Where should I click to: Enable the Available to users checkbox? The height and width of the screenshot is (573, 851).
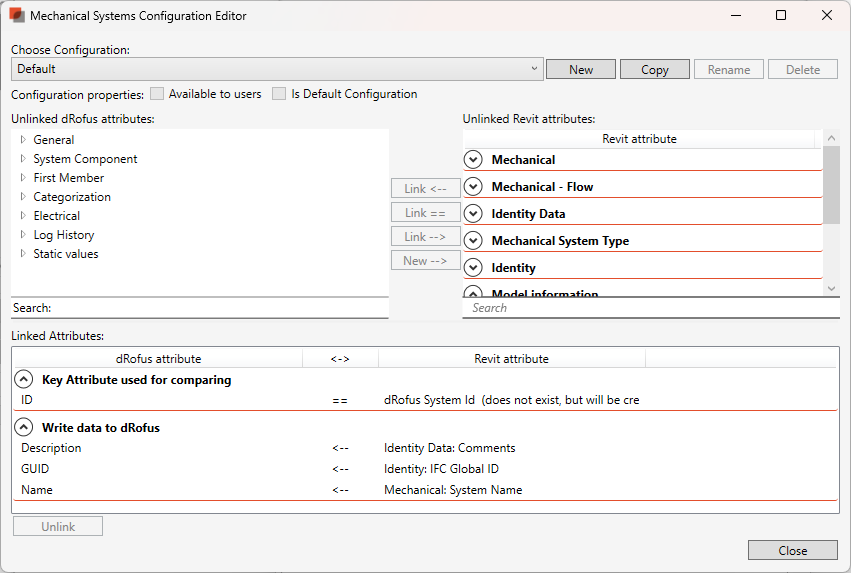pyautogui.click(x=157, y=94)
